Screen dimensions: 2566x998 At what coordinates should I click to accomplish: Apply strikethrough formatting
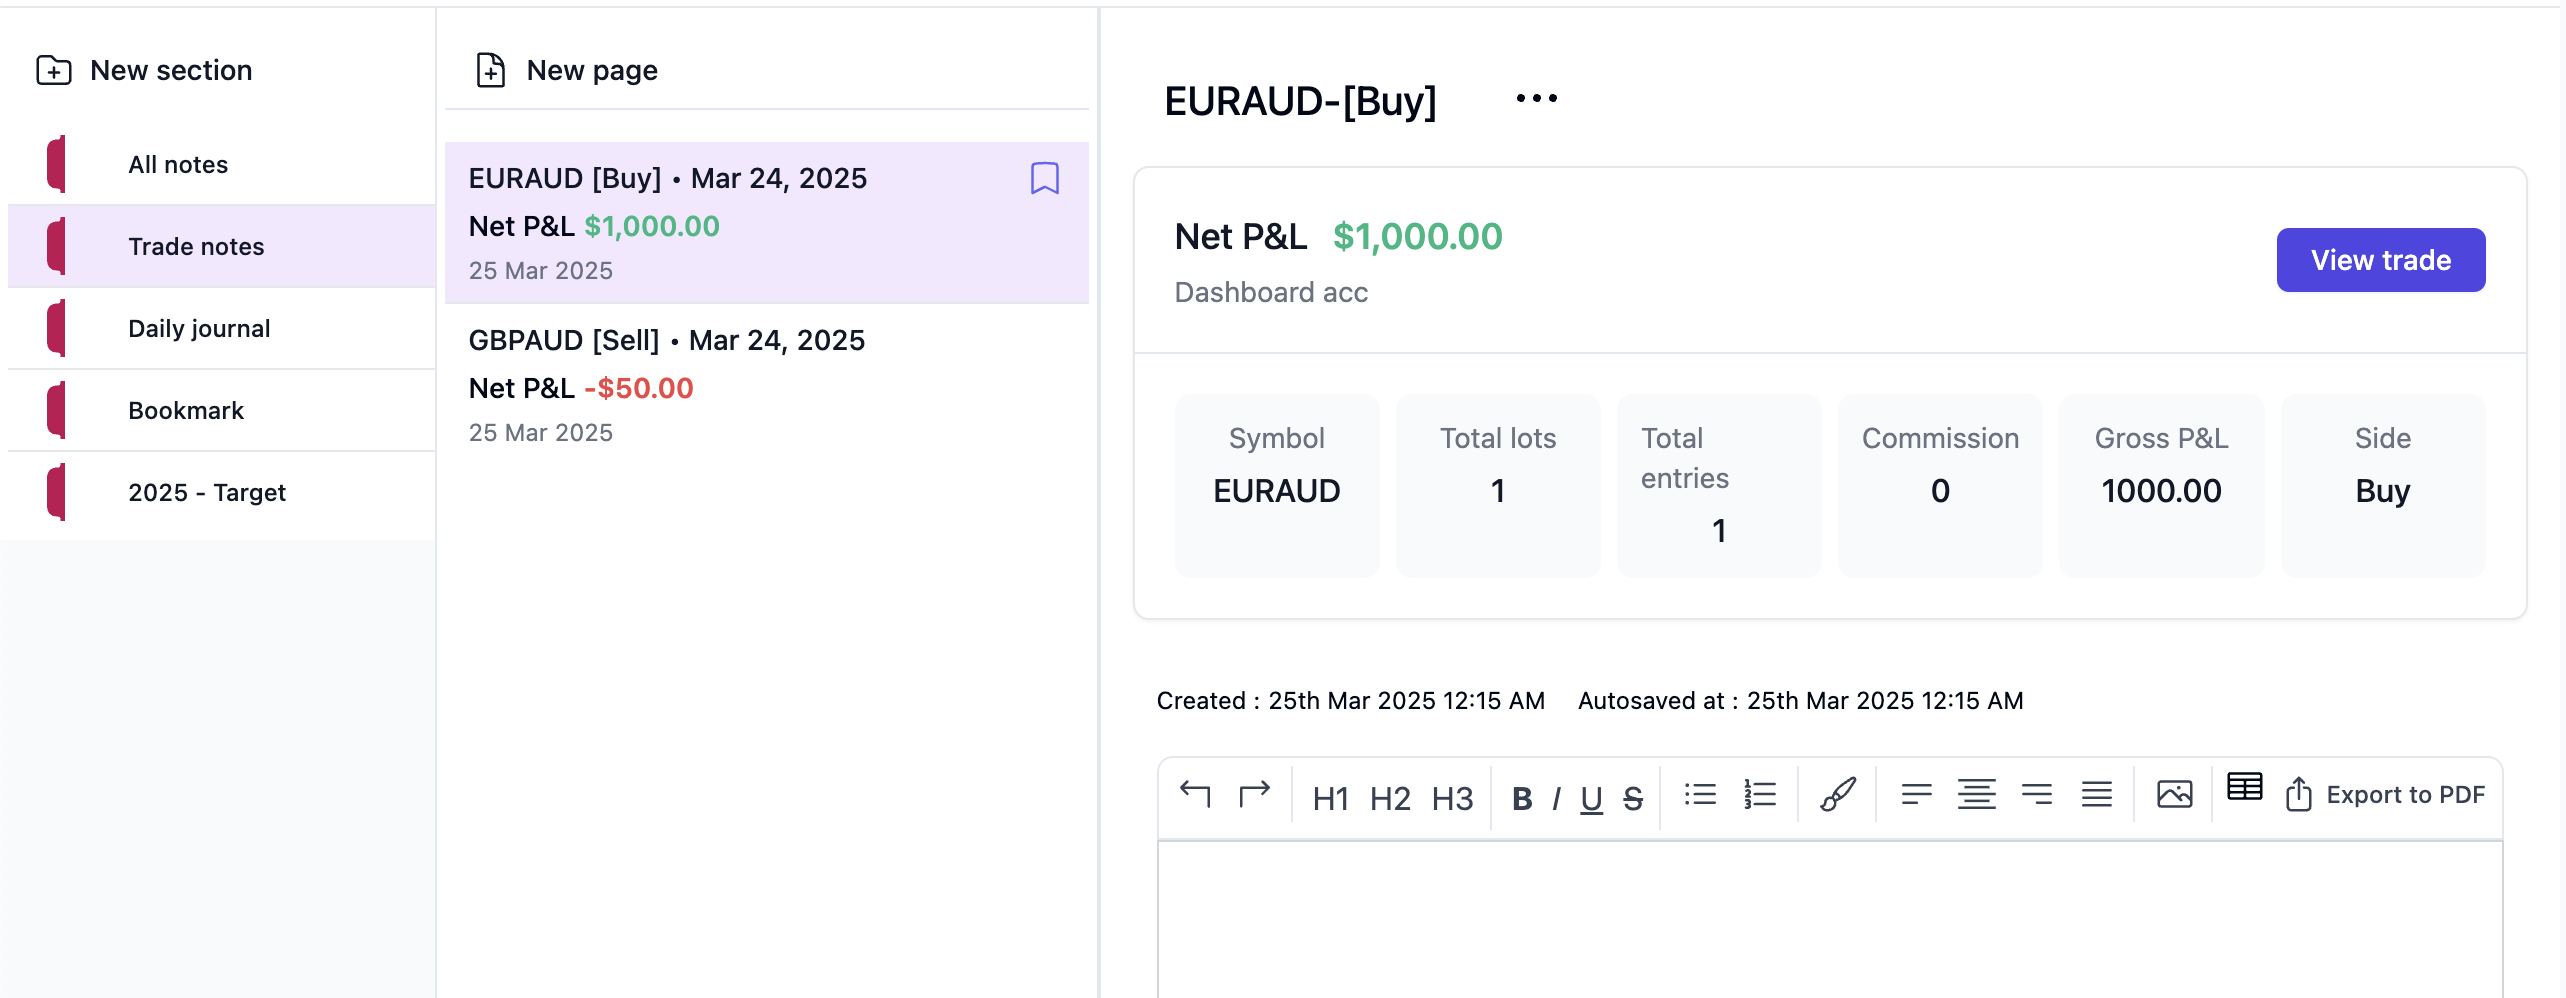1633,798
